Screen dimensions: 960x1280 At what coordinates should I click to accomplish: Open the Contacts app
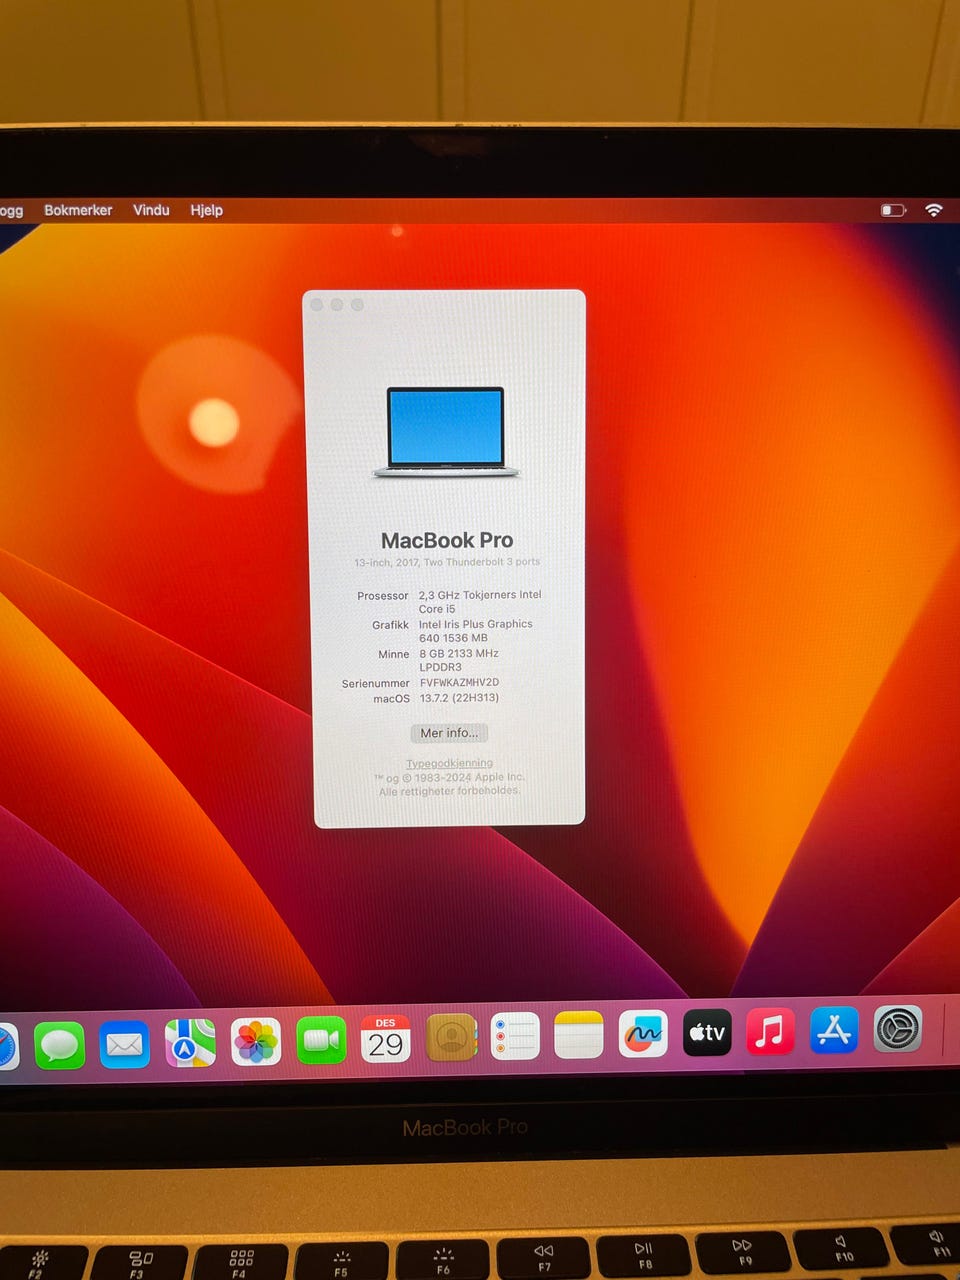451,1038
